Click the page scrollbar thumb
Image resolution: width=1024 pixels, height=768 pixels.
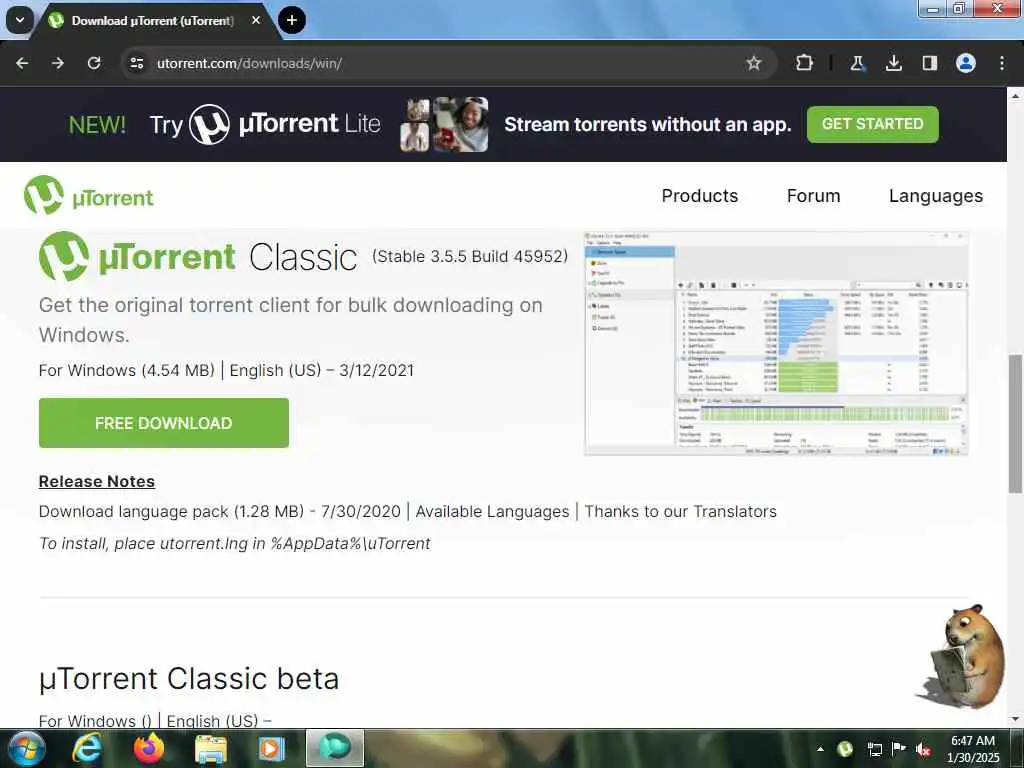tap(1015, 424)
